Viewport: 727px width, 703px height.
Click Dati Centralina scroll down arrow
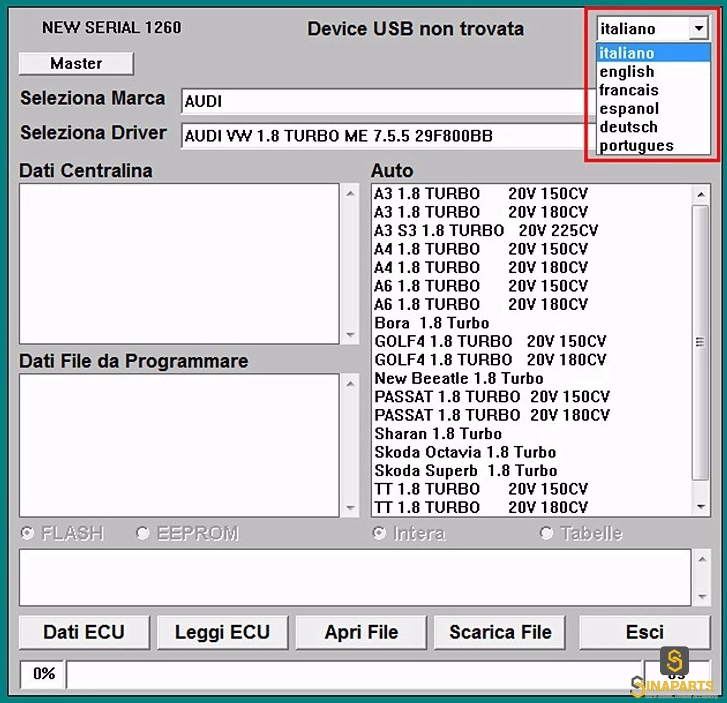[351, 334]
